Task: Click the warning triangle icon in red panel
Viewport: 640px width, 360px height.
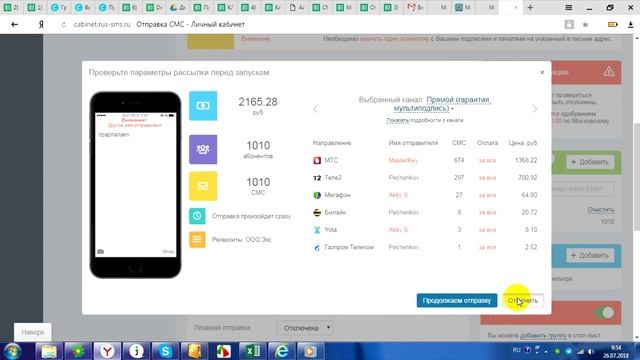Action: (609, 72)
